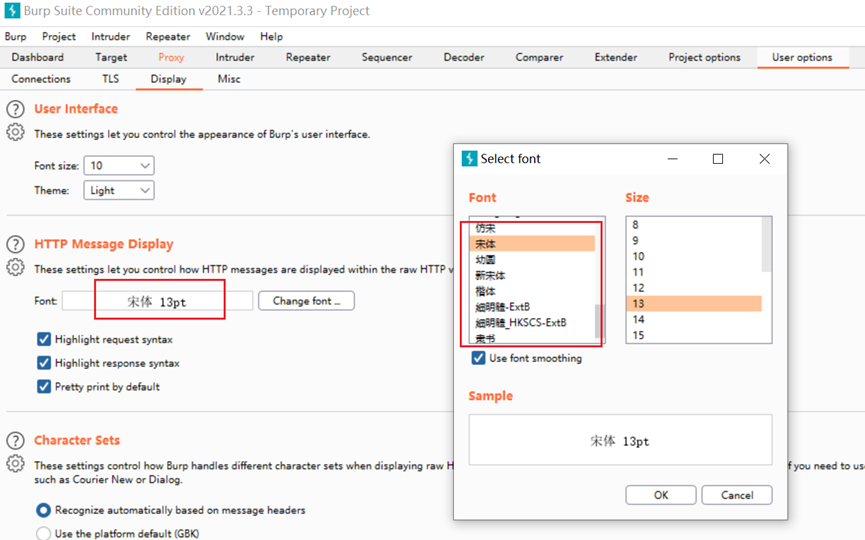This screenshot has height=540, width=865.
Task: Select font 細明體_HKSCS-ExtB in the list
Action: point(533,323)
